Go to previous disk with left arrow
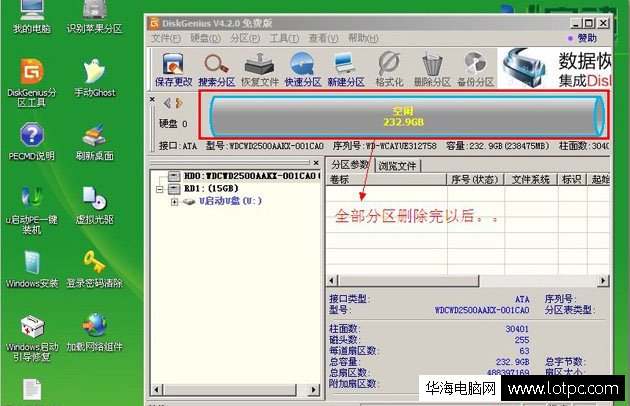 coord(167,103)
